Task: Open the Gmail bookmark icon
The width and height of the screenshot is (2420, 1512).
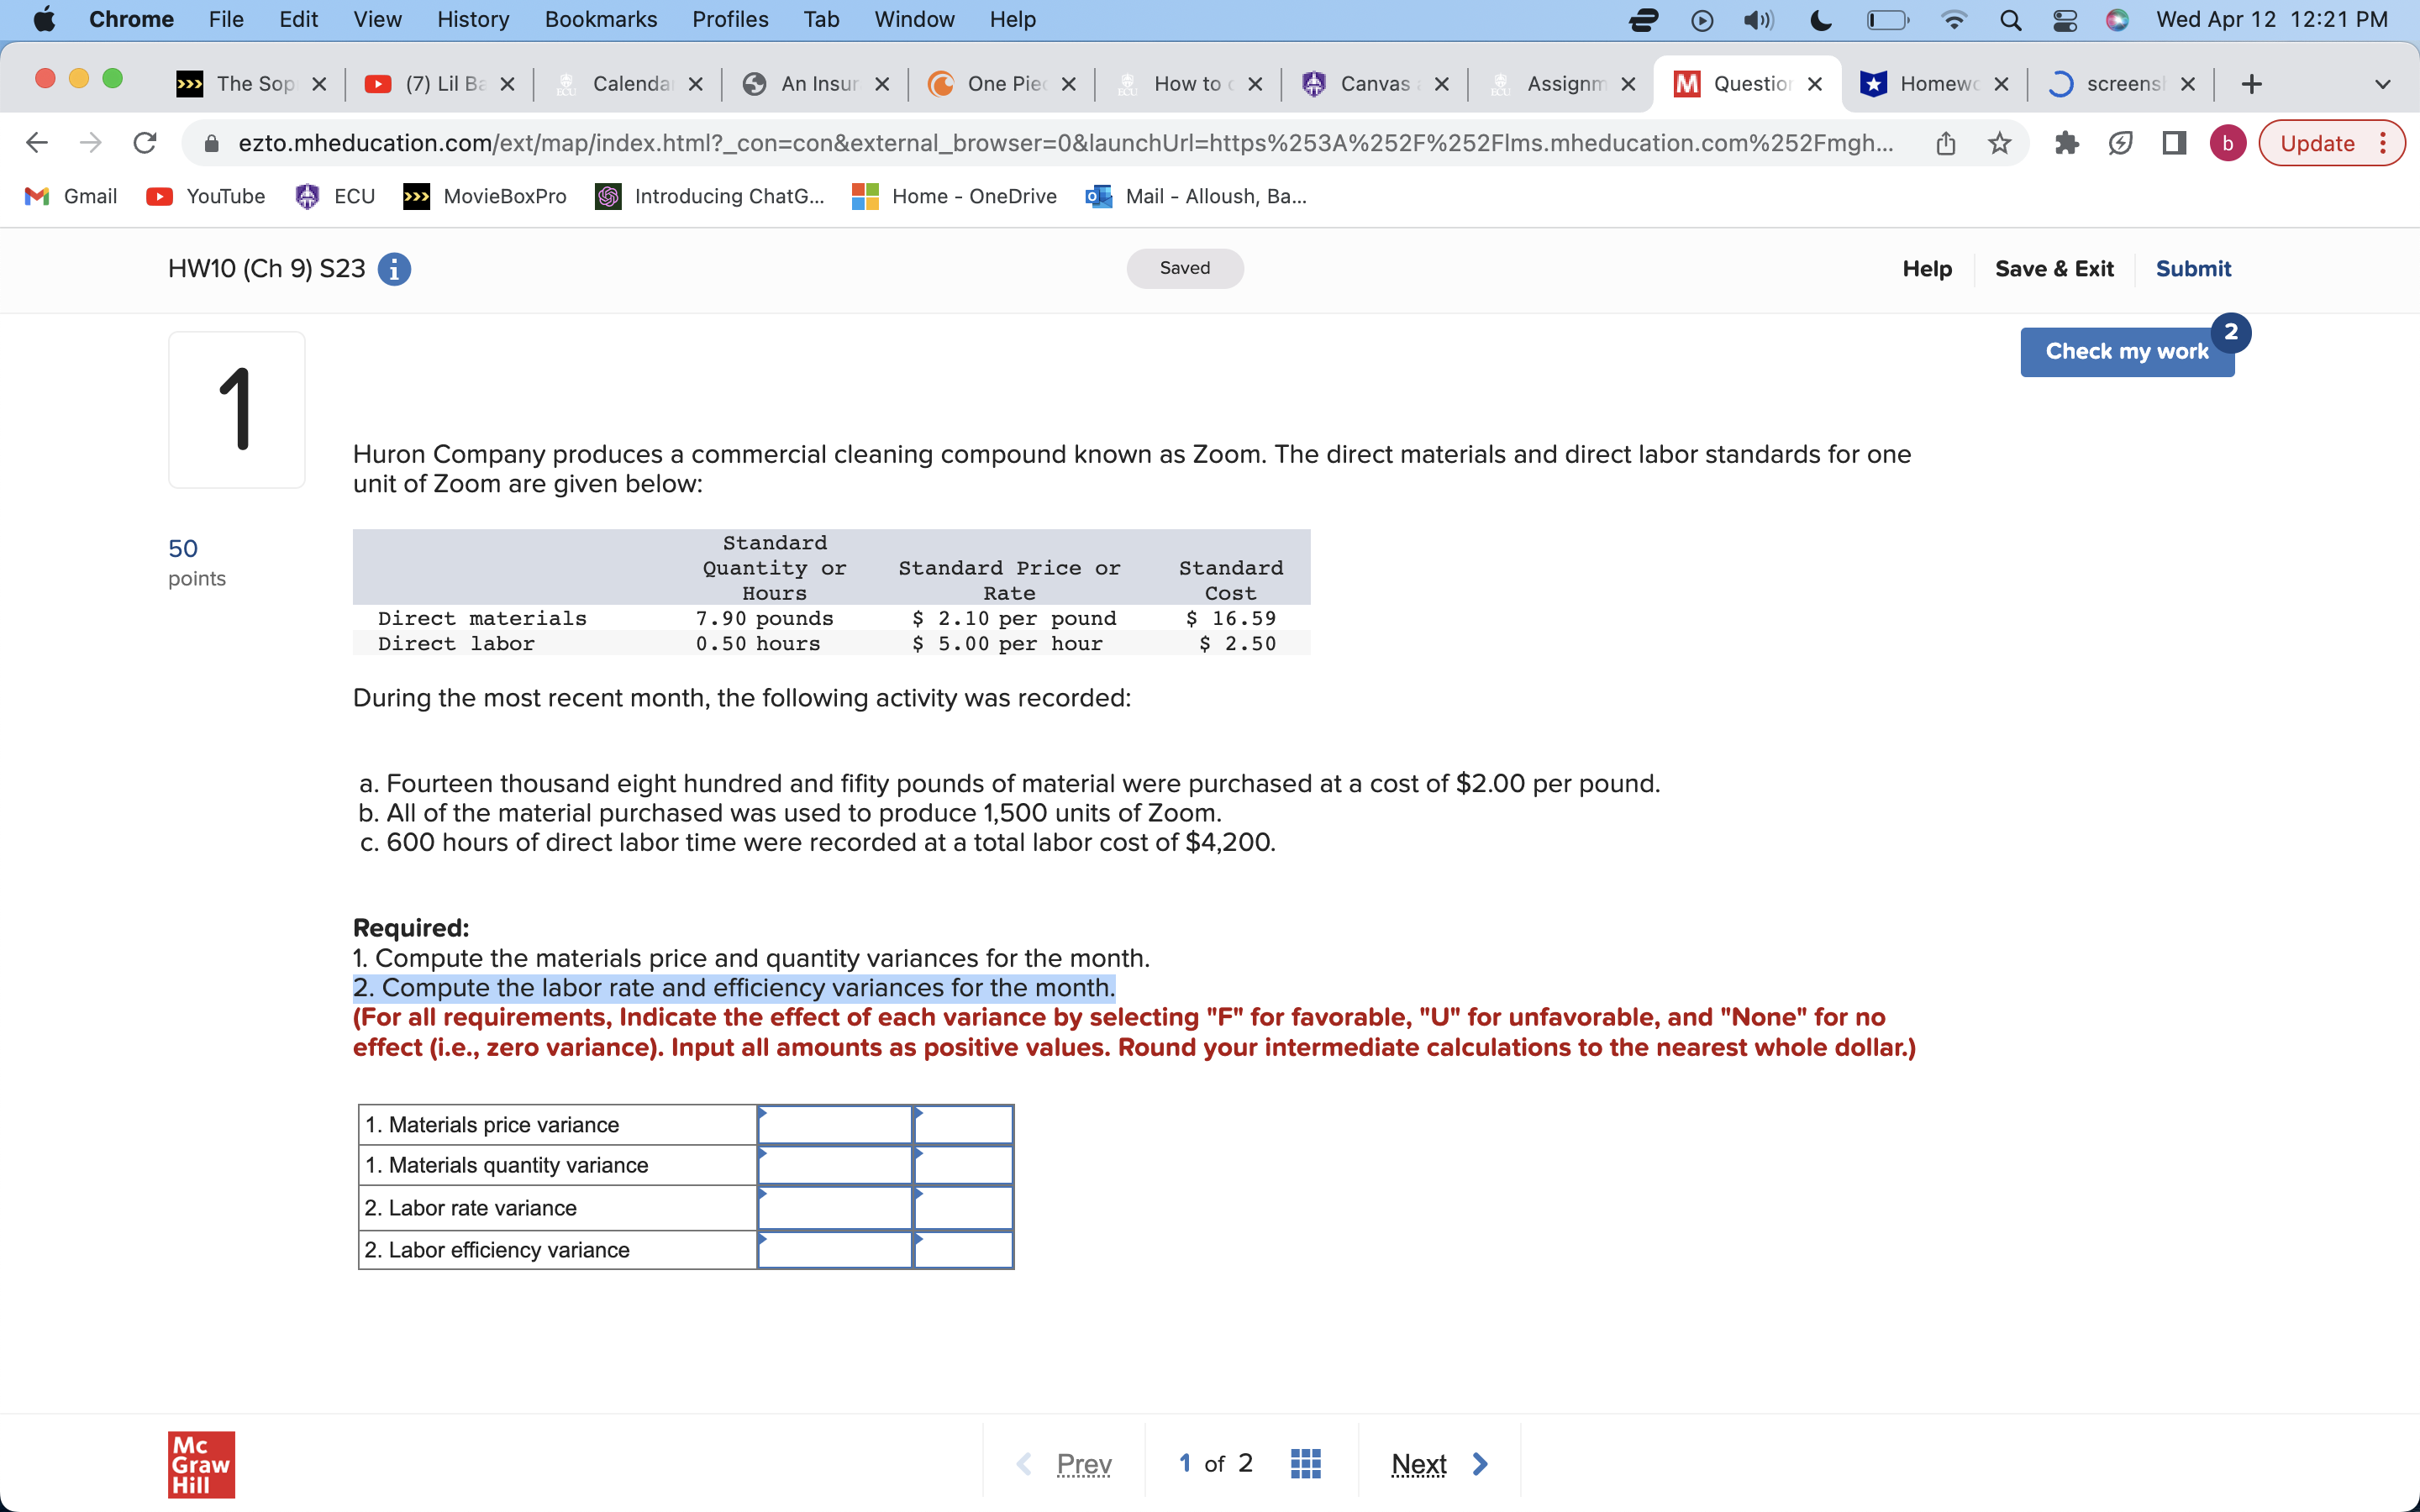Action: tap(35, 196)
